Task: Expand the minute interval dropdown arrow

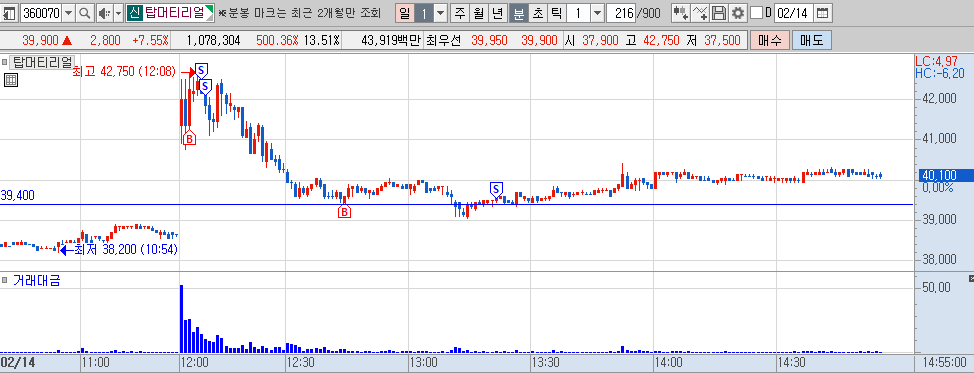Action: tap(597, 12)
